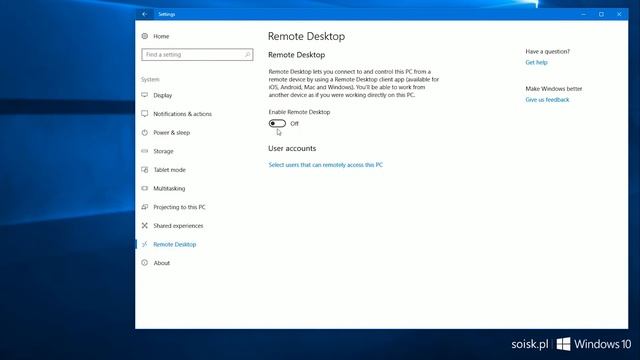Click the Storage drive icon

[144, 151]
